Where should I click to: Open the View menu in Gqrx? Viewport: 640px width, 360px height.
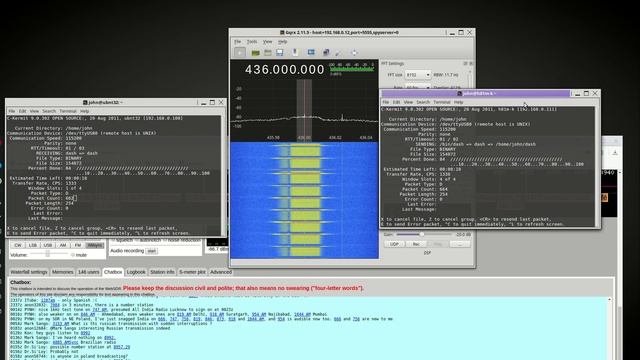(267, 42)
